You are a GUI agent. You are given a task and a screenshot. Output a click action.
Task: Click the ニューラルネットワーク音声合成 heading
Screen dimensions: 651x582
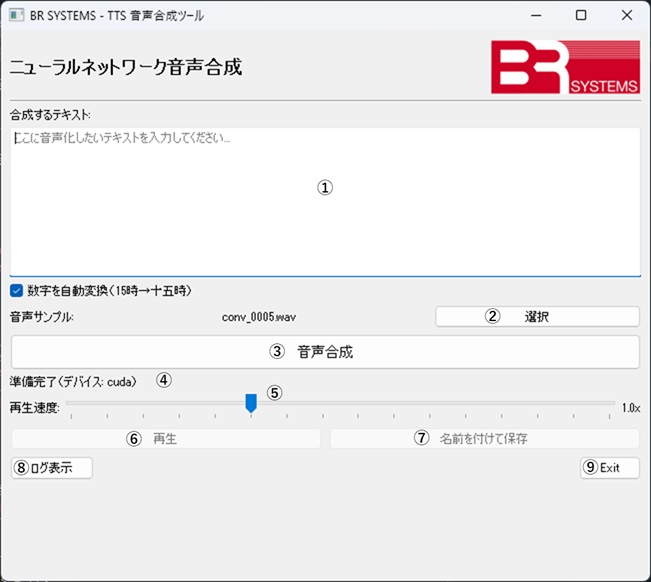tap(126, 68)
